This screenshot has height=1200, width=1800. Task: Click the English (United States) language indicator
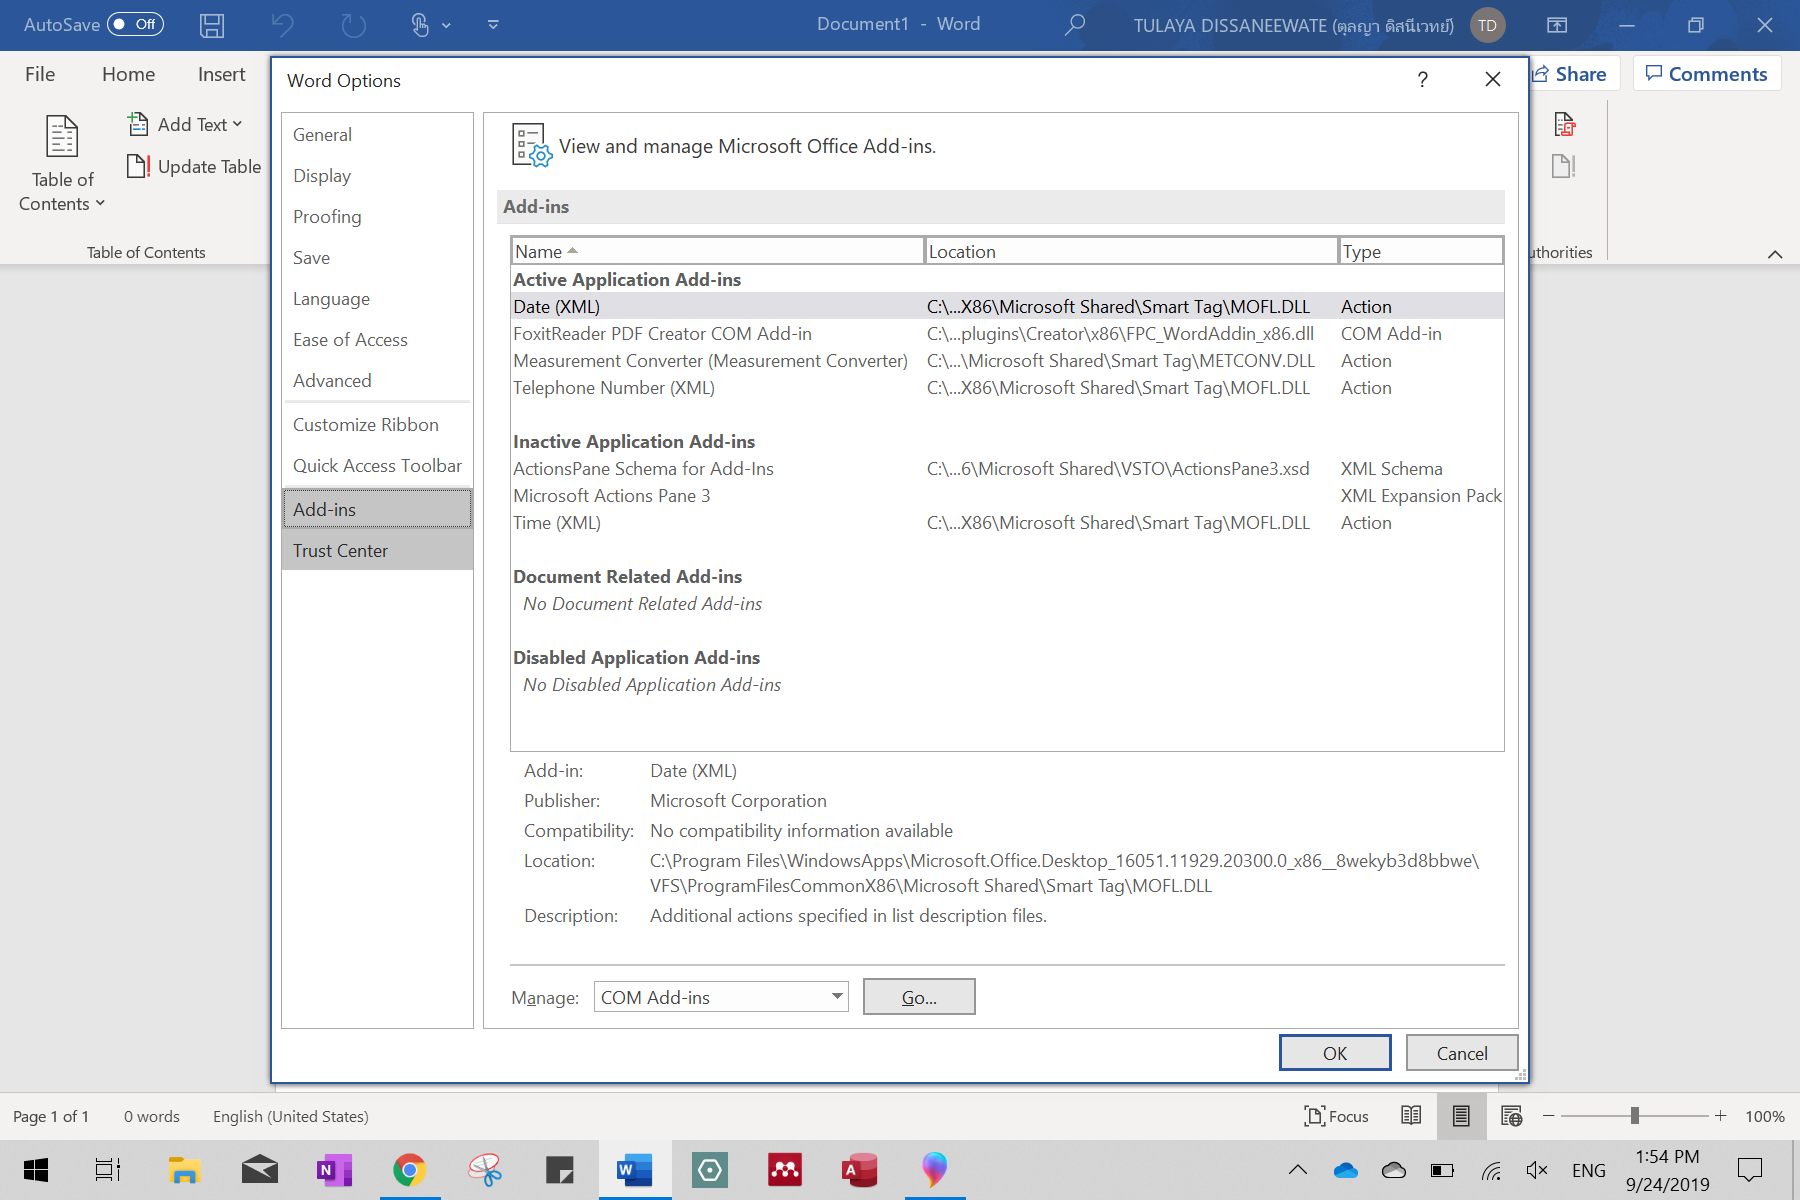pos(291,1116)
